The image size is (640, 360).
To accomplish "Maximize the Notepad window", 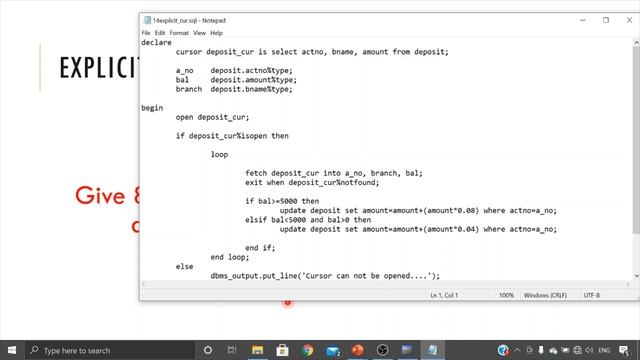I will coord(606,20).
